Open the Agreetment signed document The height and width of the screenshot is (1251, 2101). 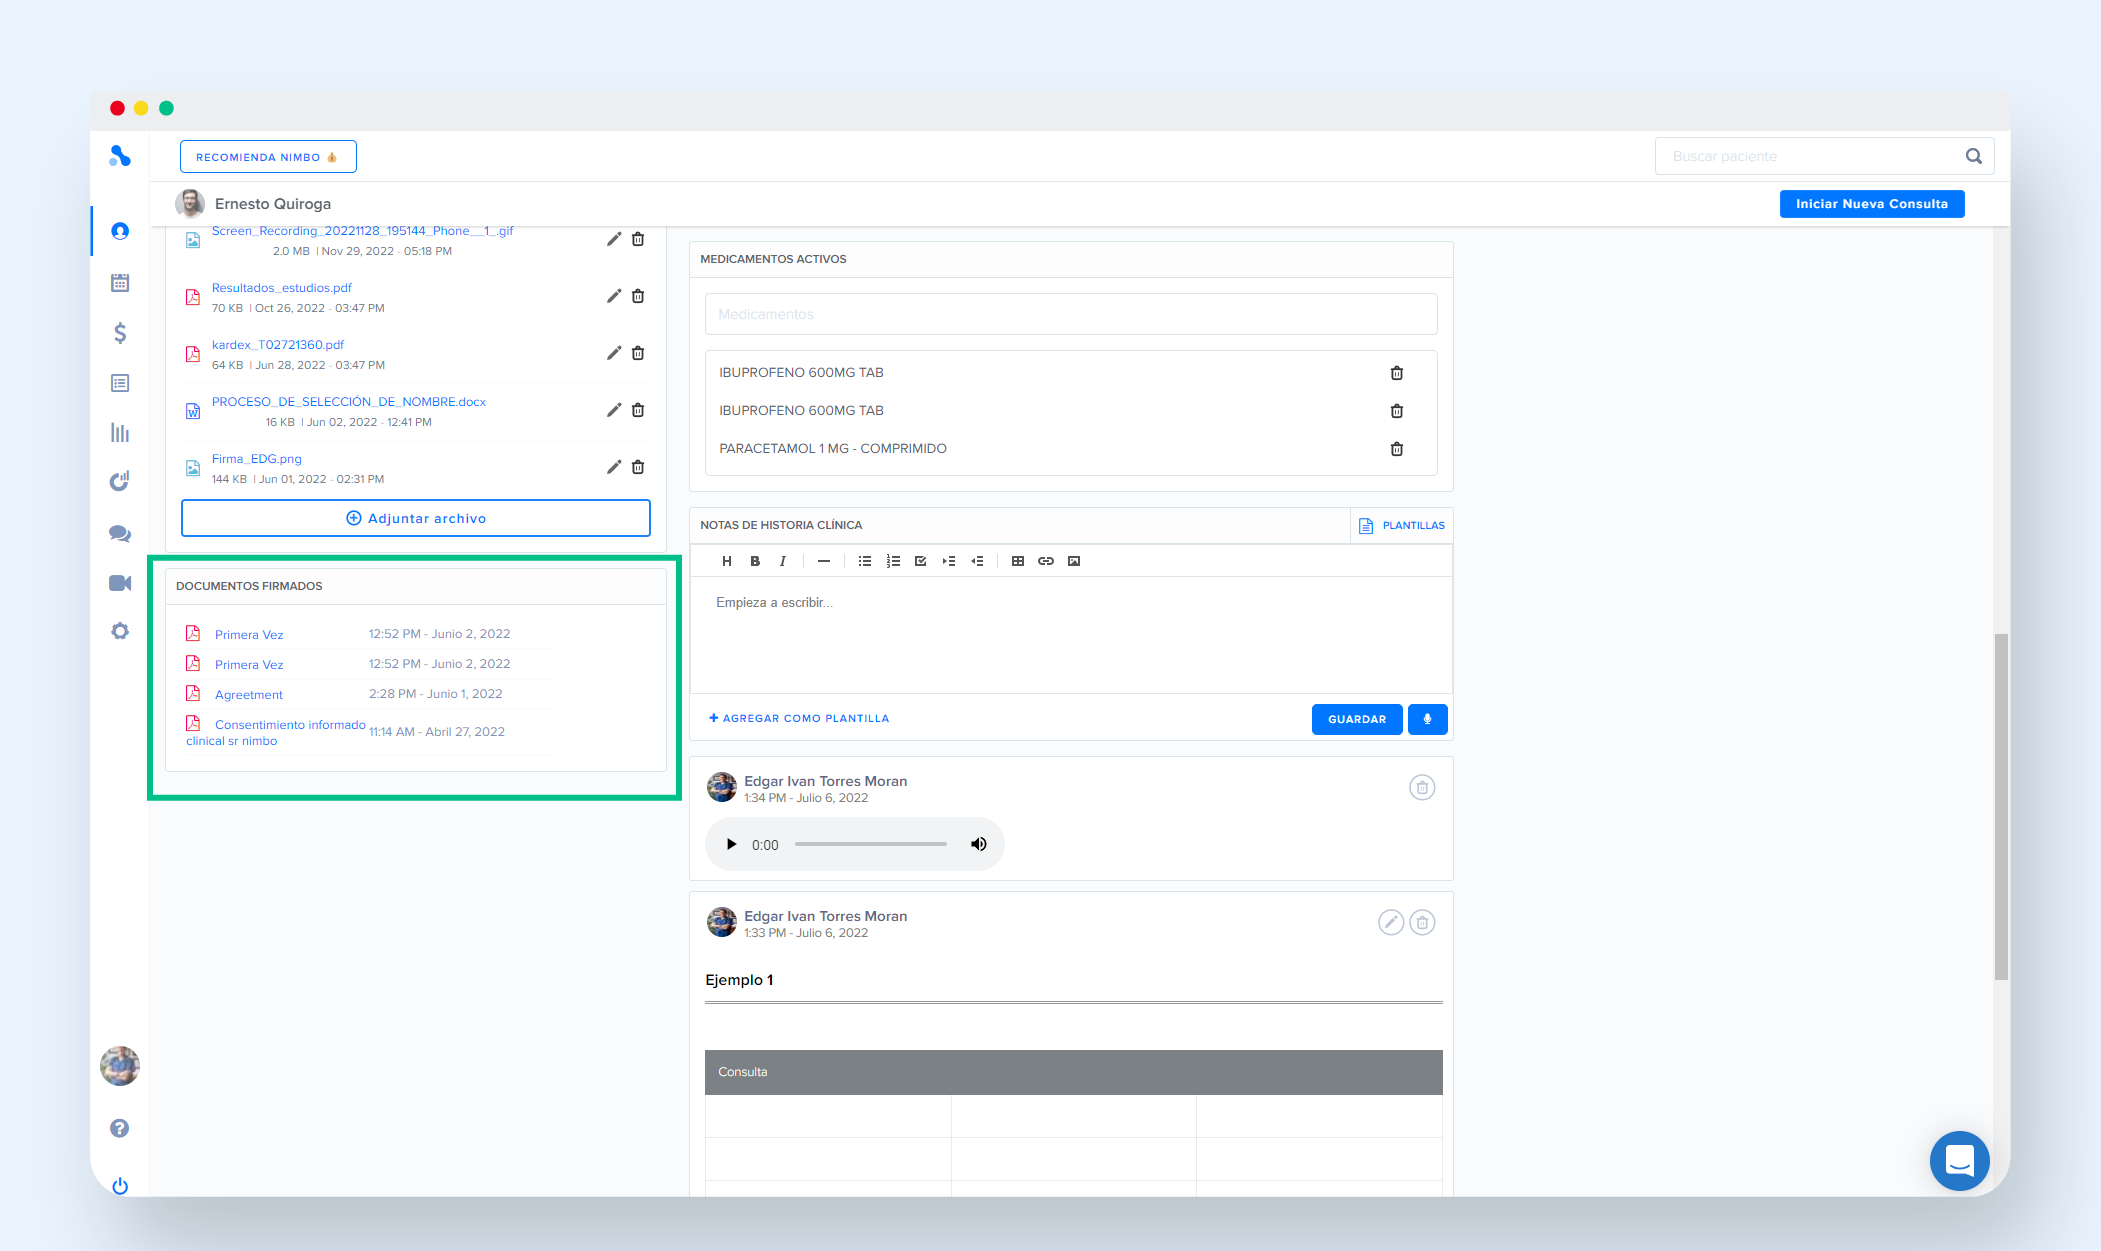coord(248,695)
